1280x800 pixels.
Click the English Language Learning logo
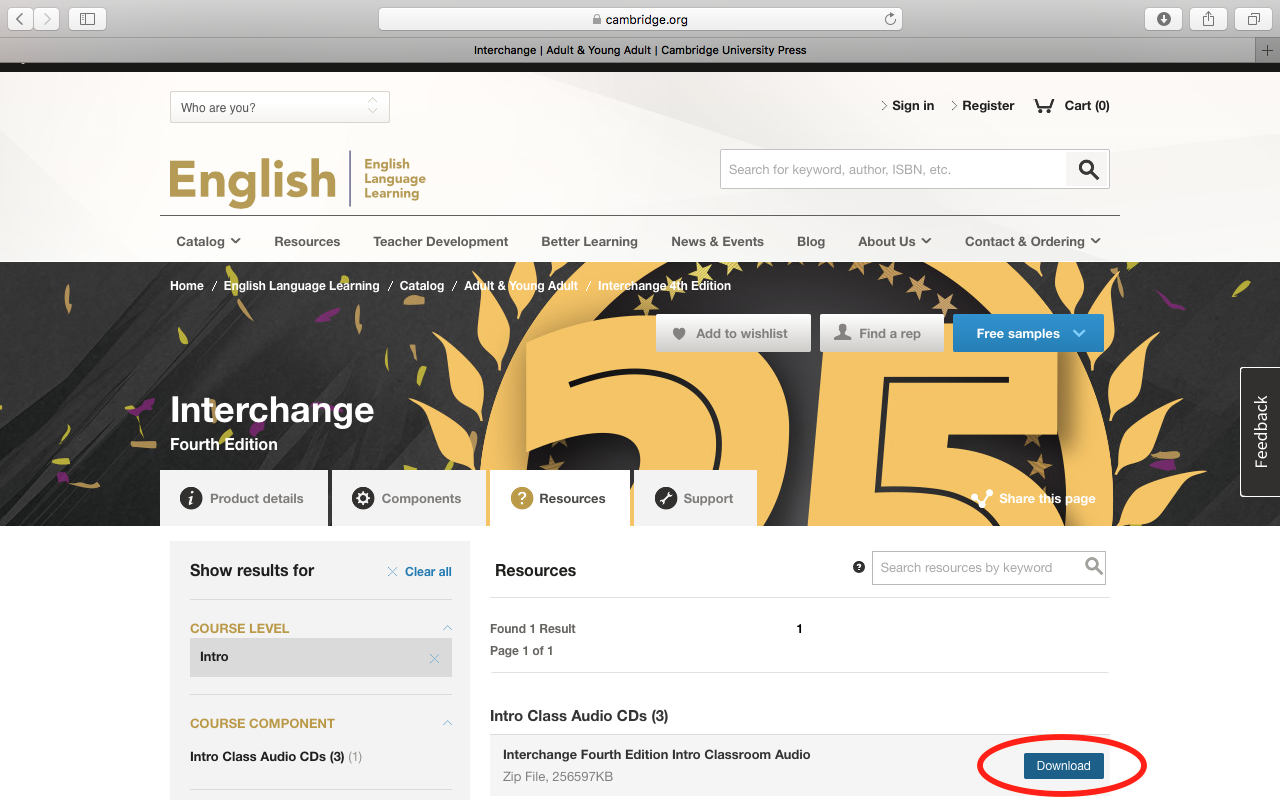pyautogui.click(x=298, y=180)
